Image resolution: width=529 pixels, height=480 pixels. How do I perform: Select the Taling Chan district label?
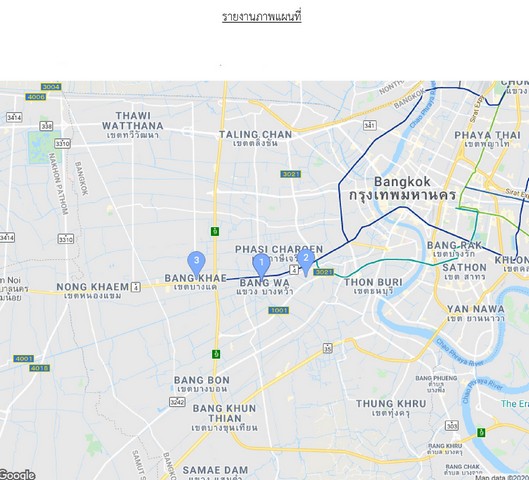(255, 138)
